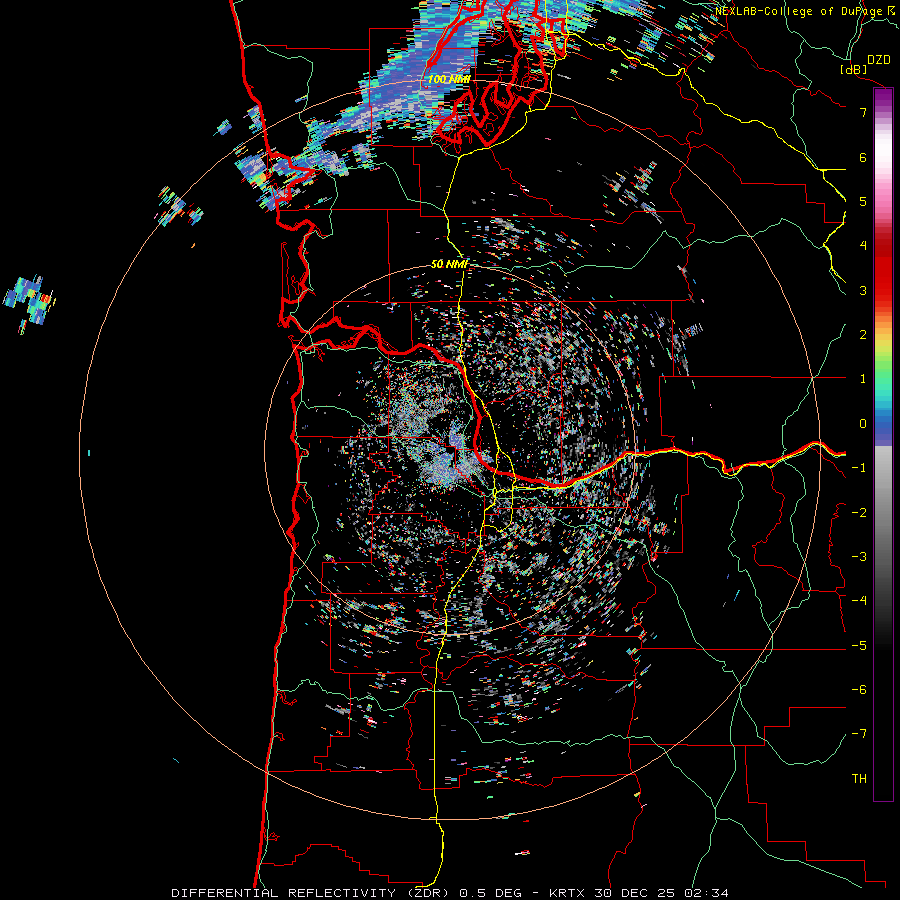Click the [dB] units label

click(854, 69)
